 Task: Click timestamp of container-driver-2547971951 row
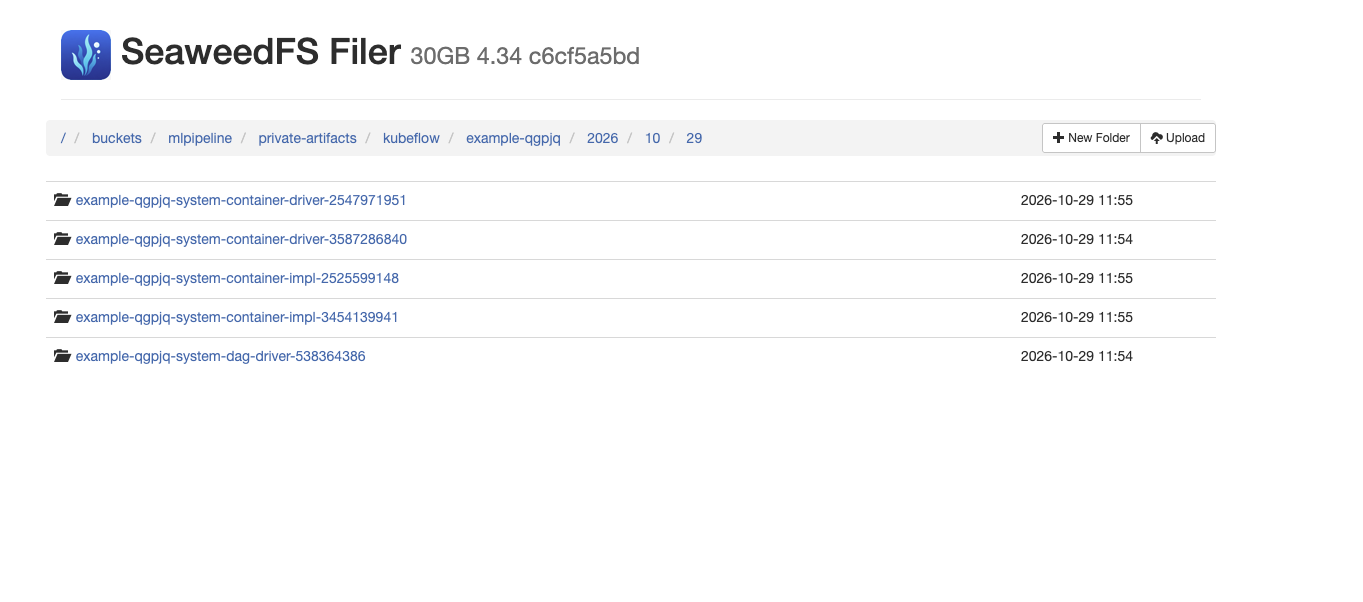pyautogui.click(x=1076, y=200)
